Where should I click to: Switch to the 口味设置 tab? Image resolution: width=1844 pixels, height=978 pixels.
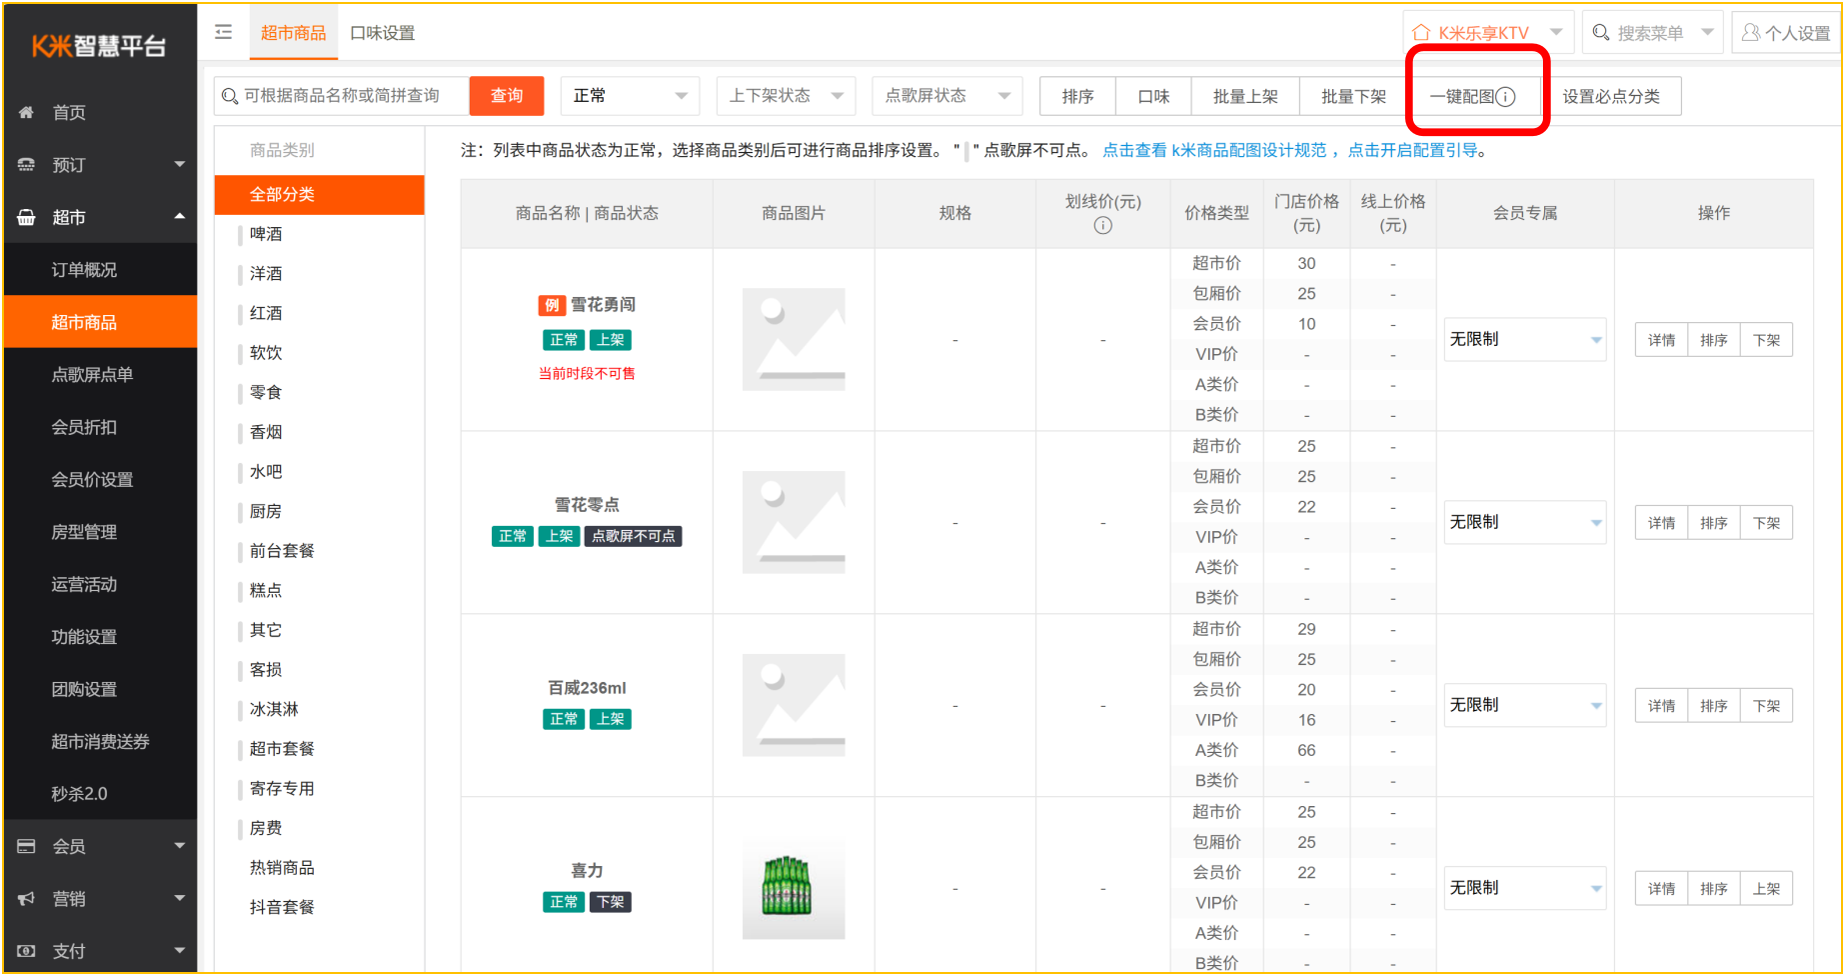pos(383,32)
